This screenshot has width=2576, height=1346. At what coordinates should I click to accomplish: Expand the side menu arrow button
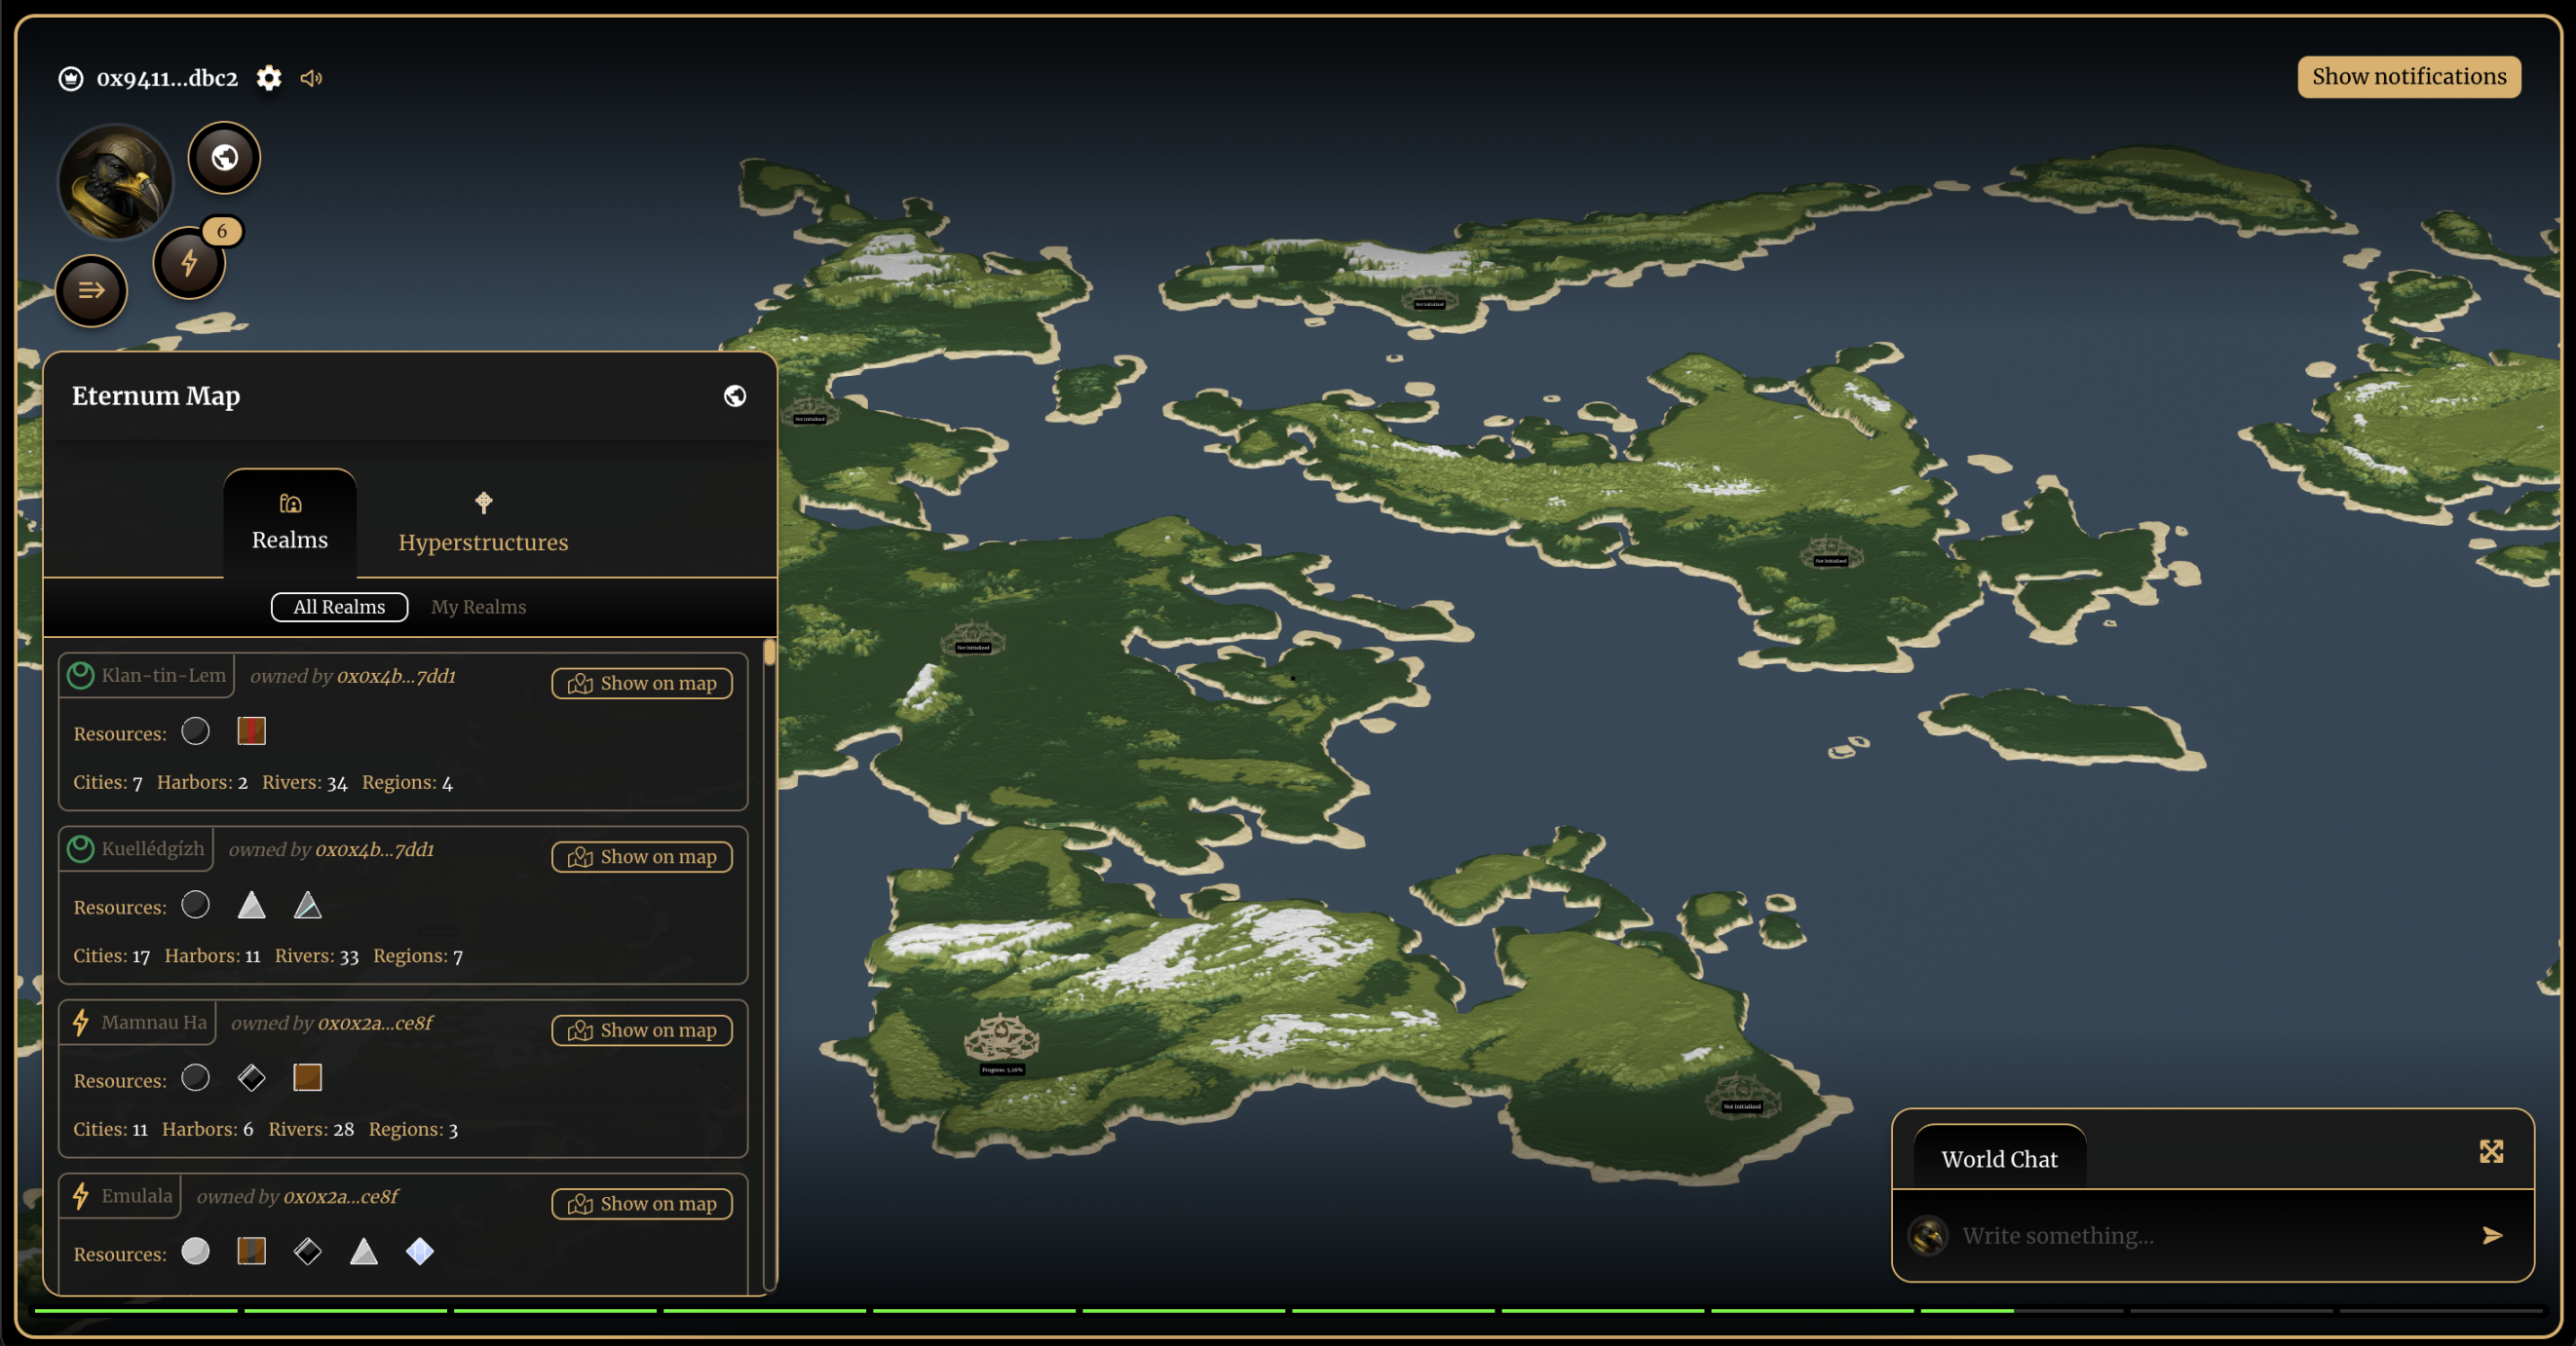[91, 291]
